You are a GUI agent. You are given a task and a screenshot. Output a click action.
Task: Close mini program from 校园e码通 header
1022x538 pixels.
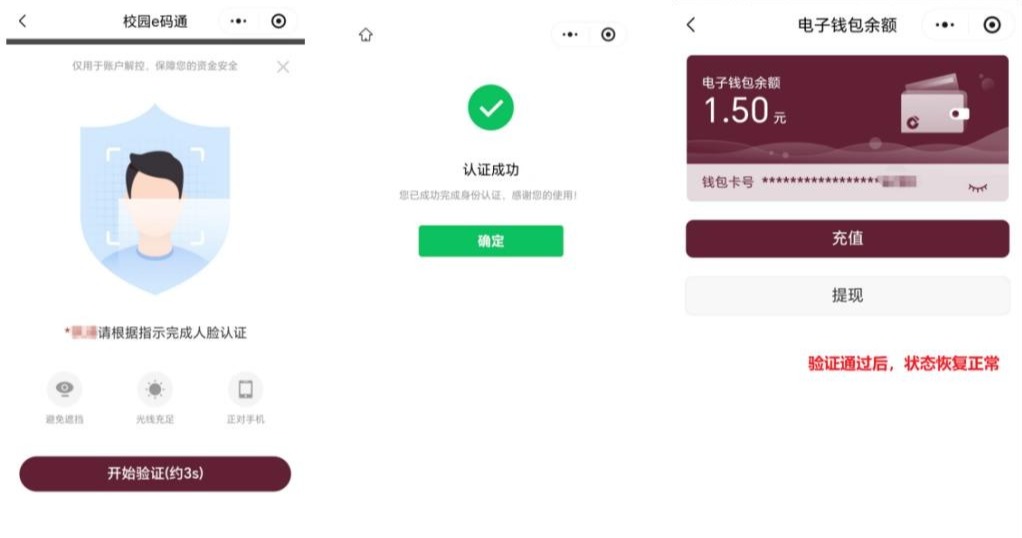(x=278, y=21)
